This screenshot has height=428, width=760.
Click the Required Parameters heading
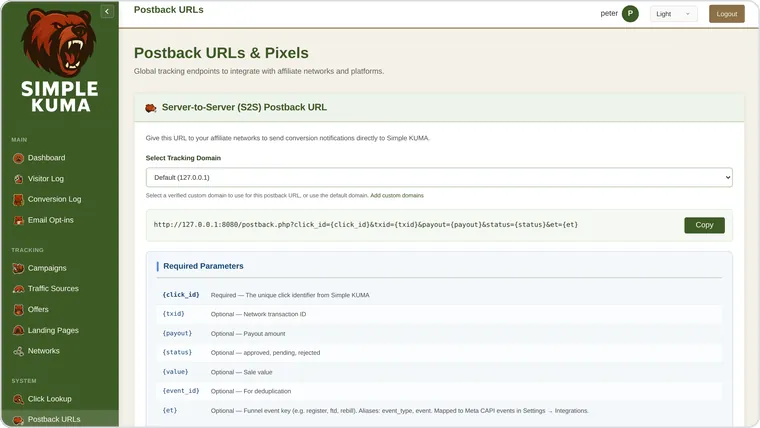tap(203, 266)
